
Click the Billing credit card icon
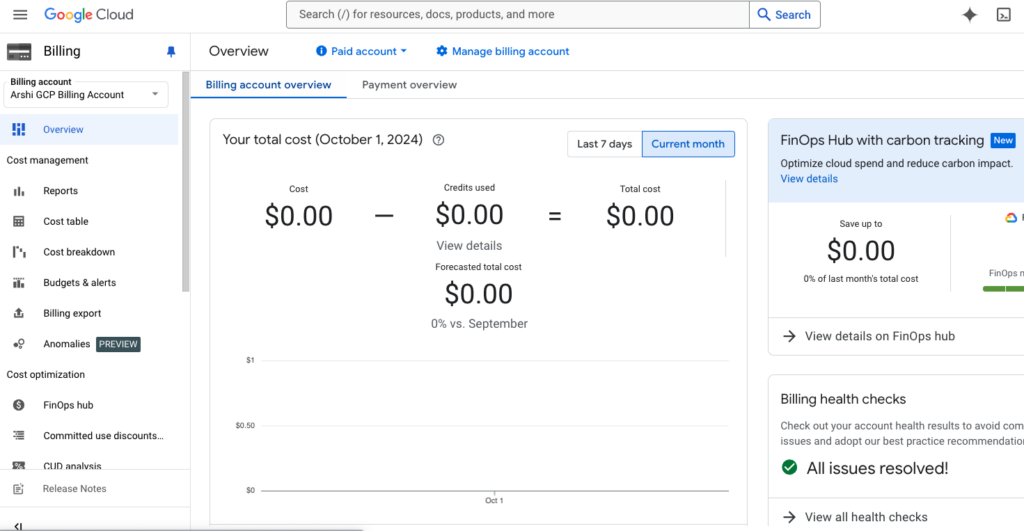point(19,52)
